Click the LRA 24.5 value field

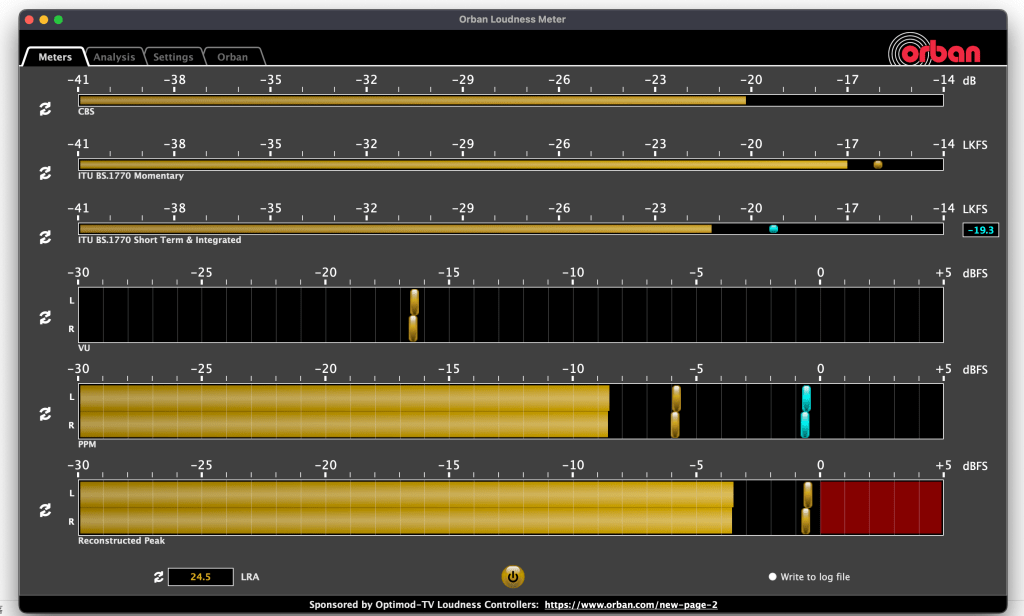point(200,577)
